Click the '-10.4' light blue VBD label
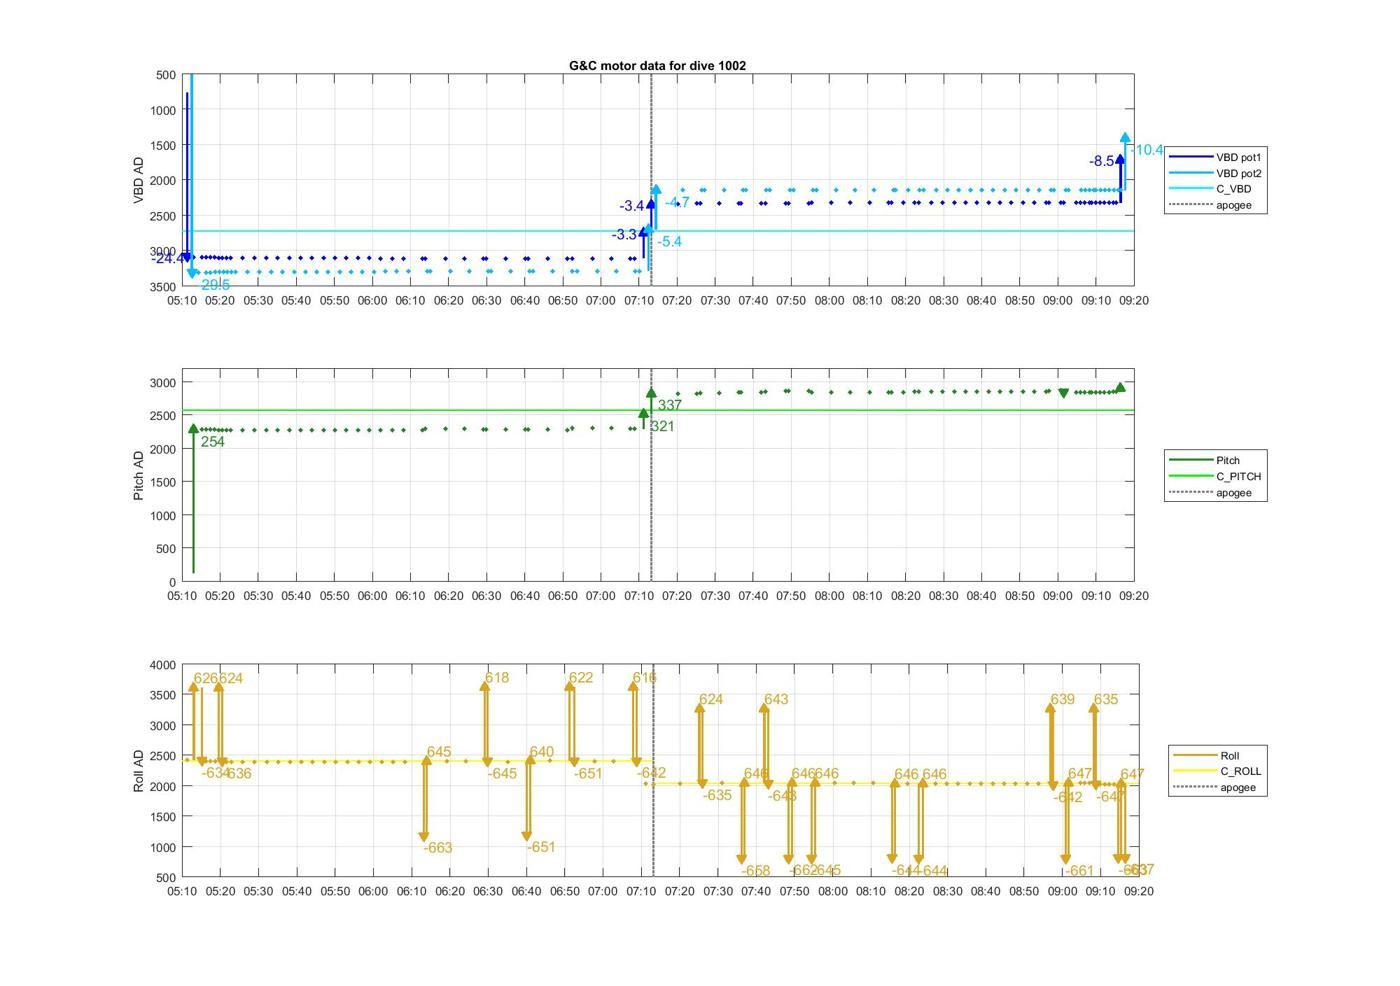Viewport: 1400px width, 986px height. point(1147,150)
